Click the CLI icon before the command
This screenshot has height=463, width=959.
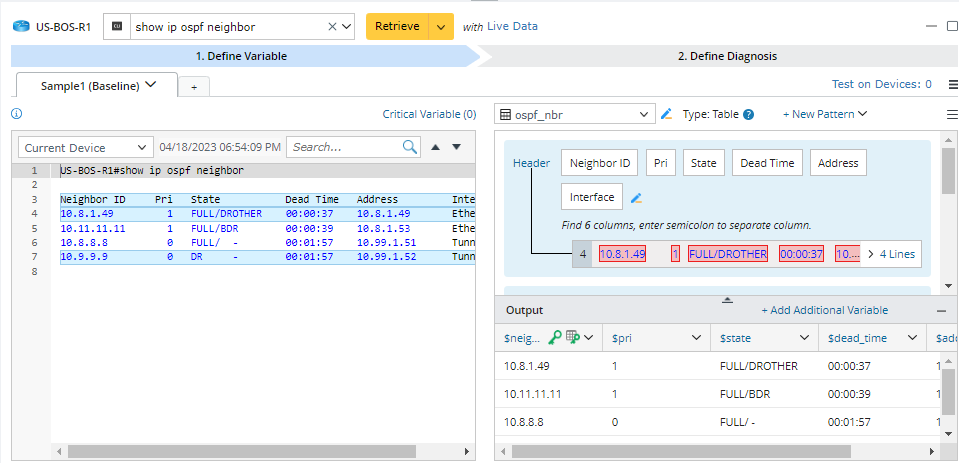point(117,27)
